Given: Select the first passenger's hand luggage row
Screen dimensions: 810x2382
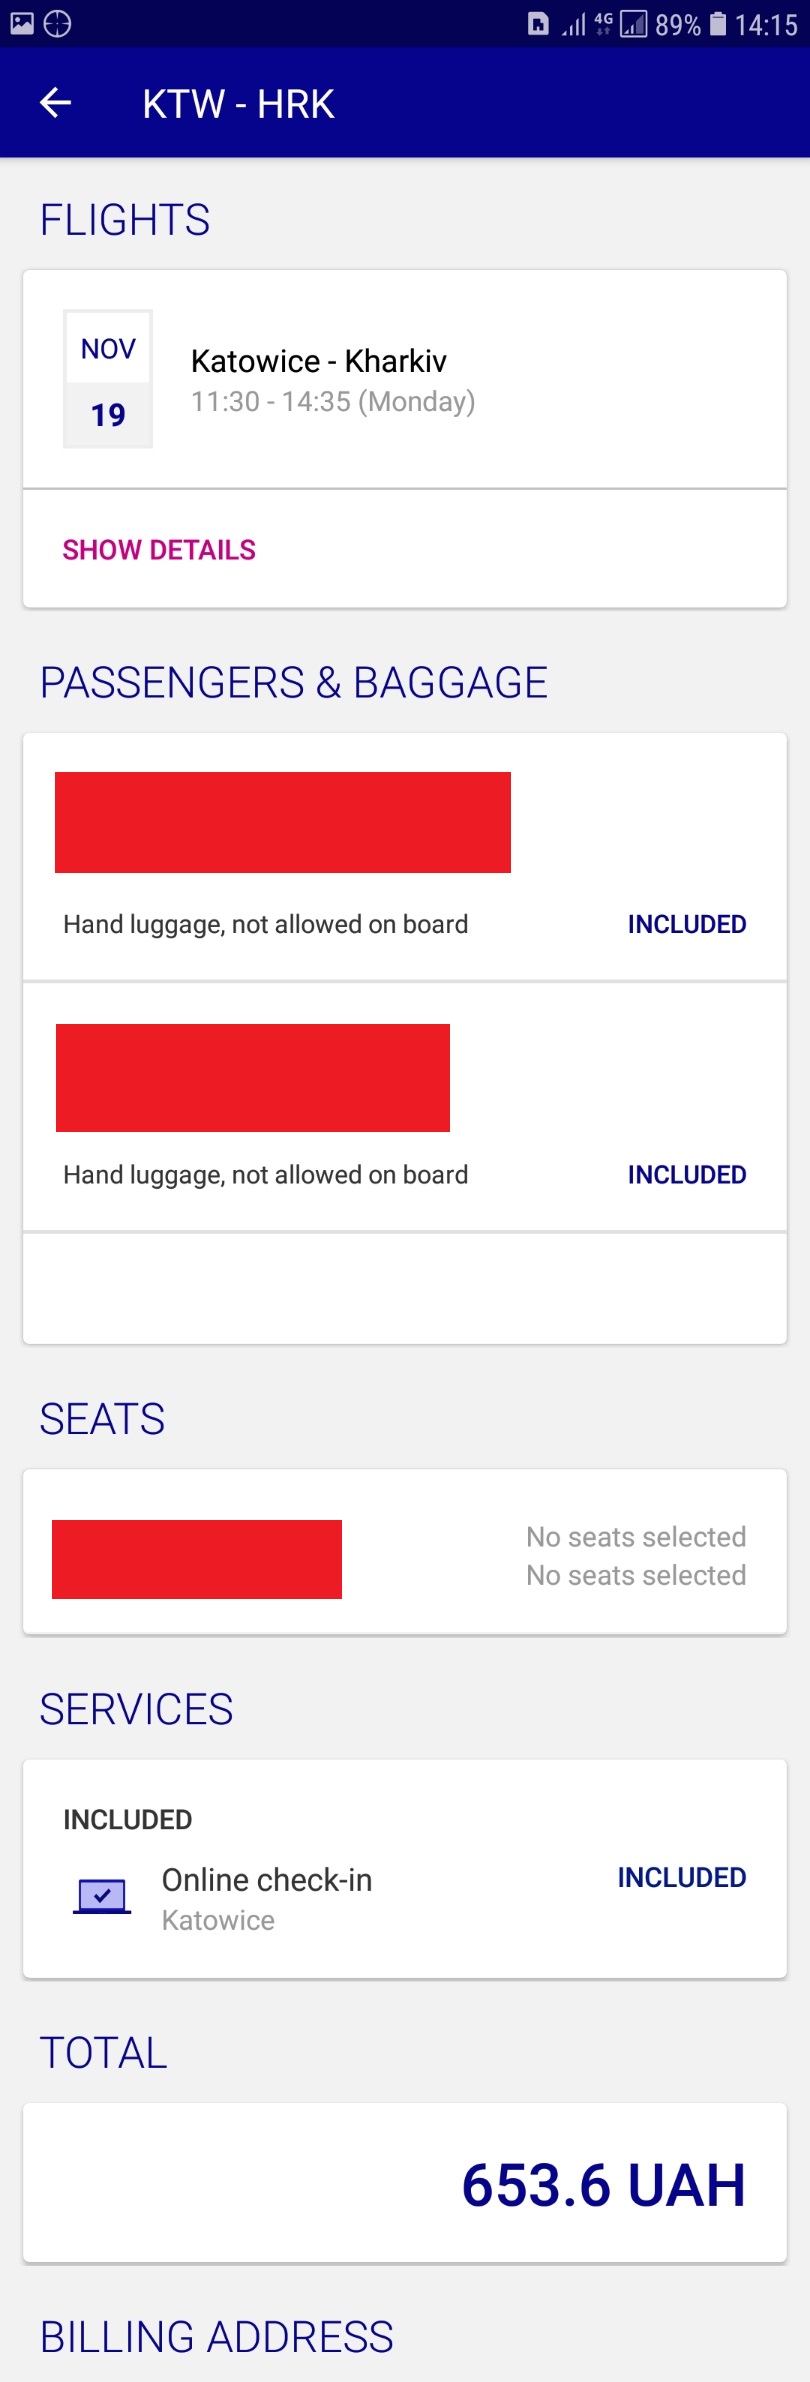Looking at the screenshot, I should 266,924.
